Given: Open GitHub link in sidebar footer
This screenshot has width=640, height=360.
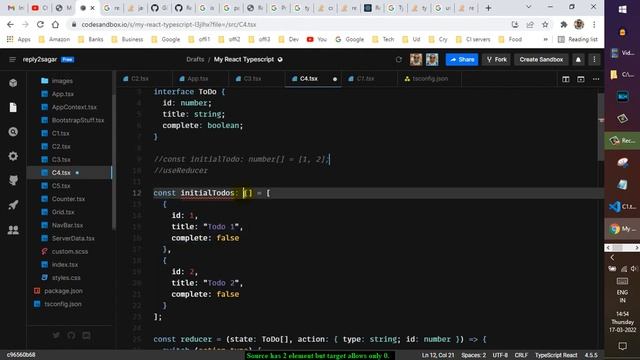Looking at the screenshot, I should [x=71, y=335].
